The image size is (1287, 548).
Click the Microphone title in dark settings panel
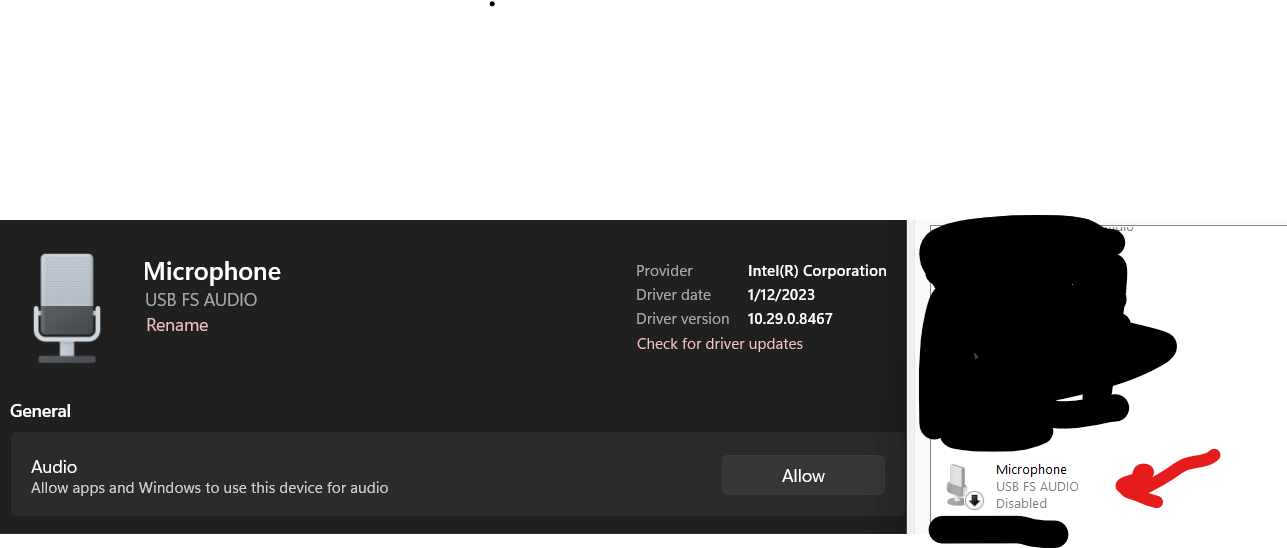click(212, 271)
